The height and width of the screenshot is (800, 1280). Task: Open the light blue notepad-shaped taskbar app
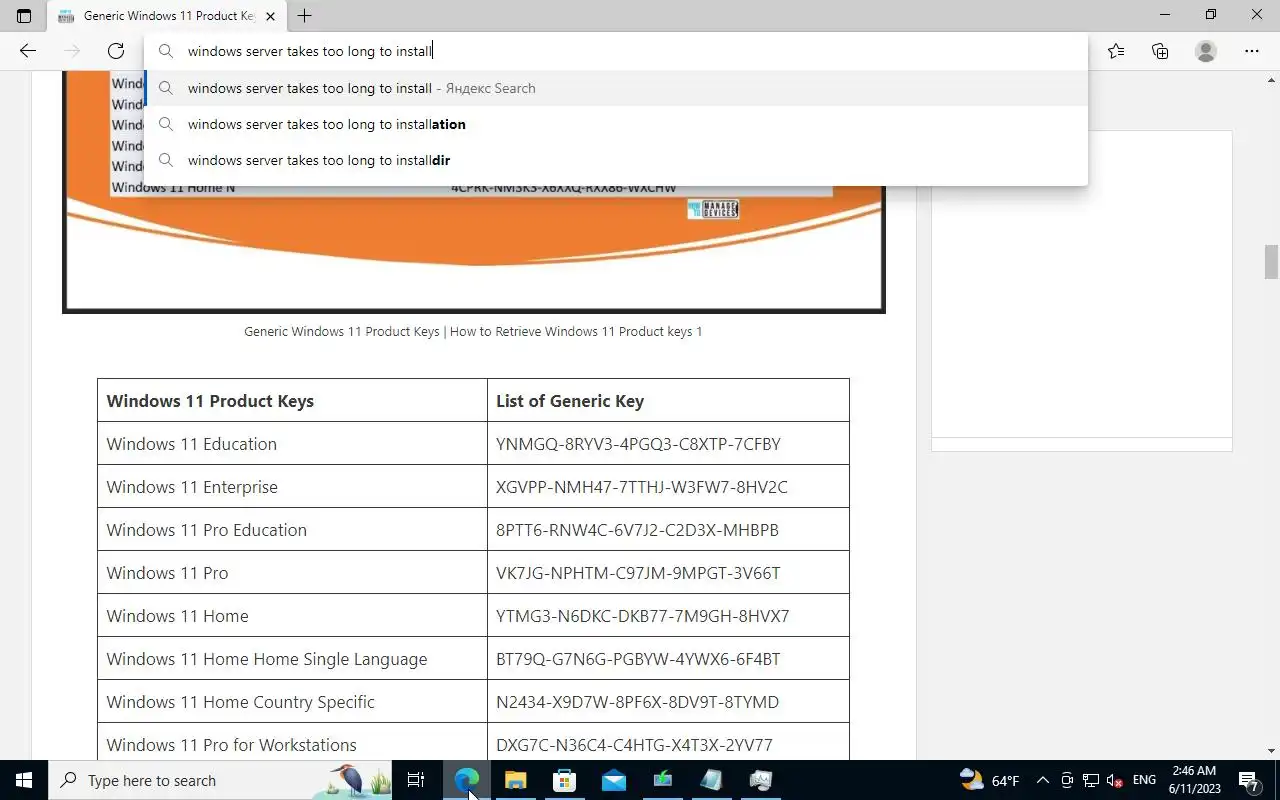coord(712,780)
